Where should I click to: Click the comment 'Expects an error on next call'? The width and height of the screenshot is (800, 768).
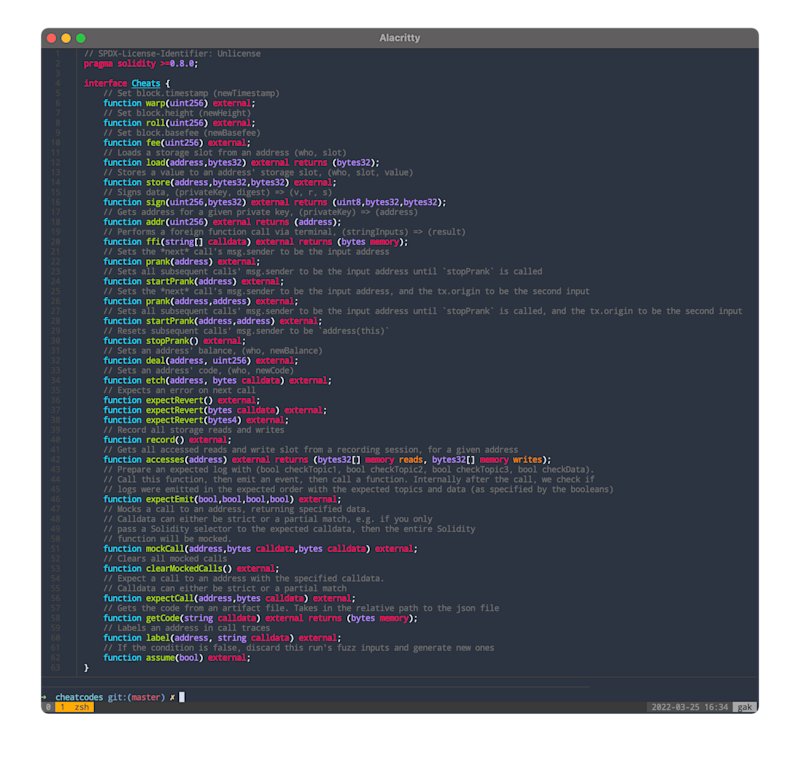point(179,390)
